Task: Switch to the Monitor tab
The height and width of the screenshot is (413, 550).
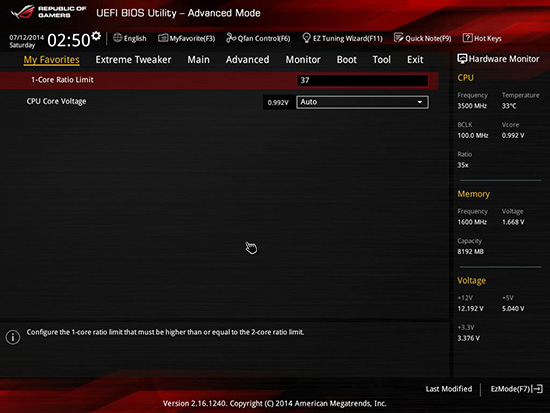Action: (303, 60)
